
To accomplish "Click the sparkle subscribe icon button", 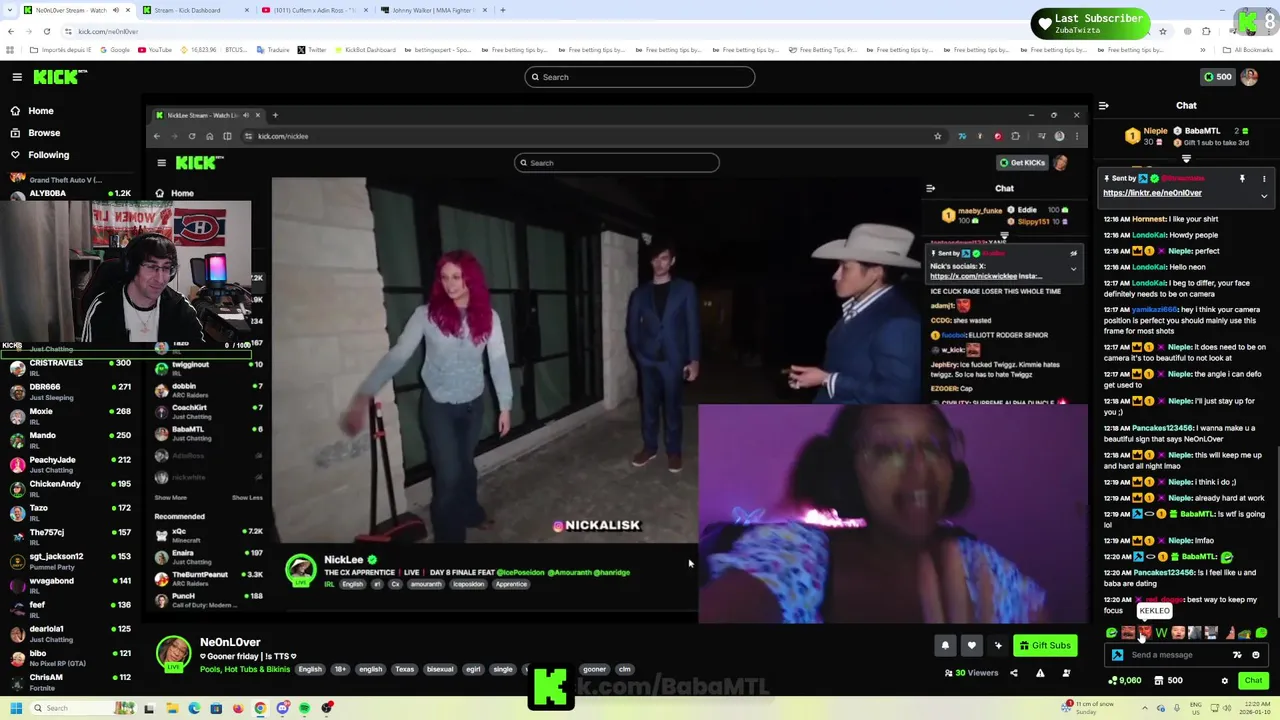I will [x=997, y=646].
